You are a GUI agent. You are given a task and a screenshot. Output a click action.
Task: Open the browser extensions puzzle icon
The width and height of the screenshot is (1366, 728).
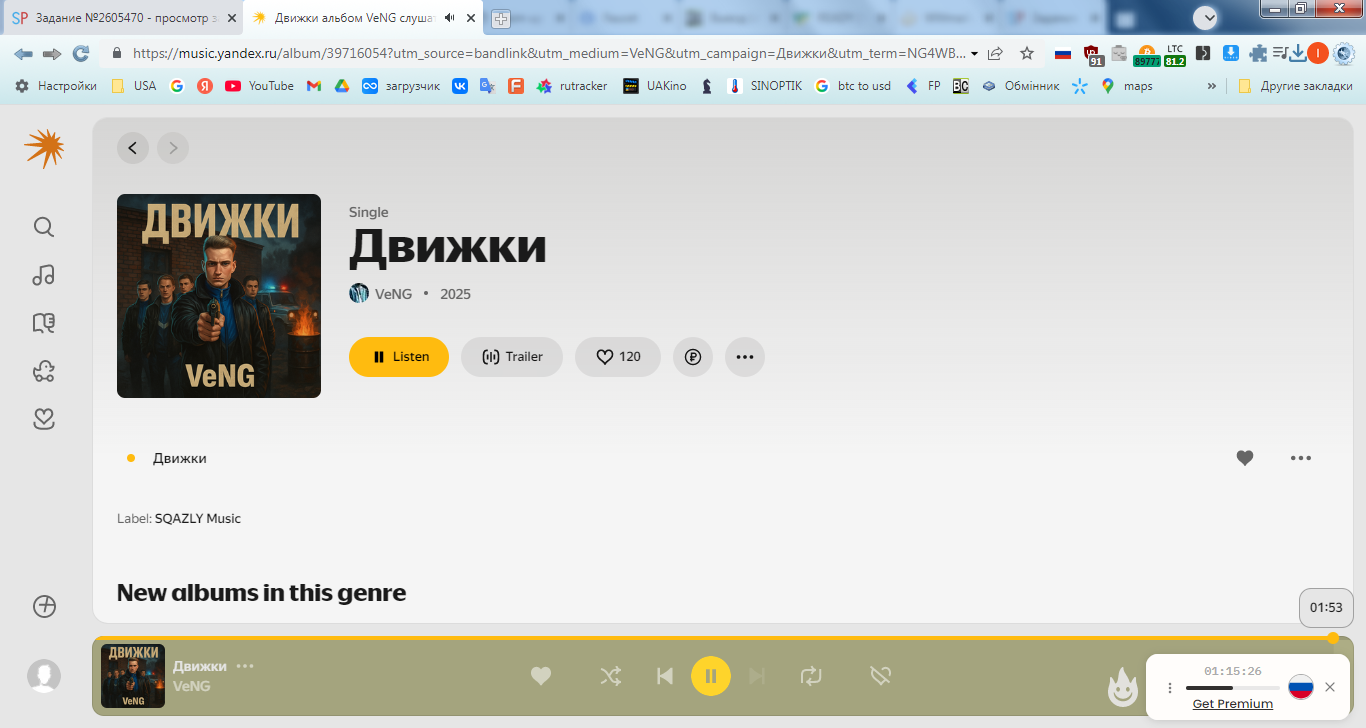tap(1258, 53)
